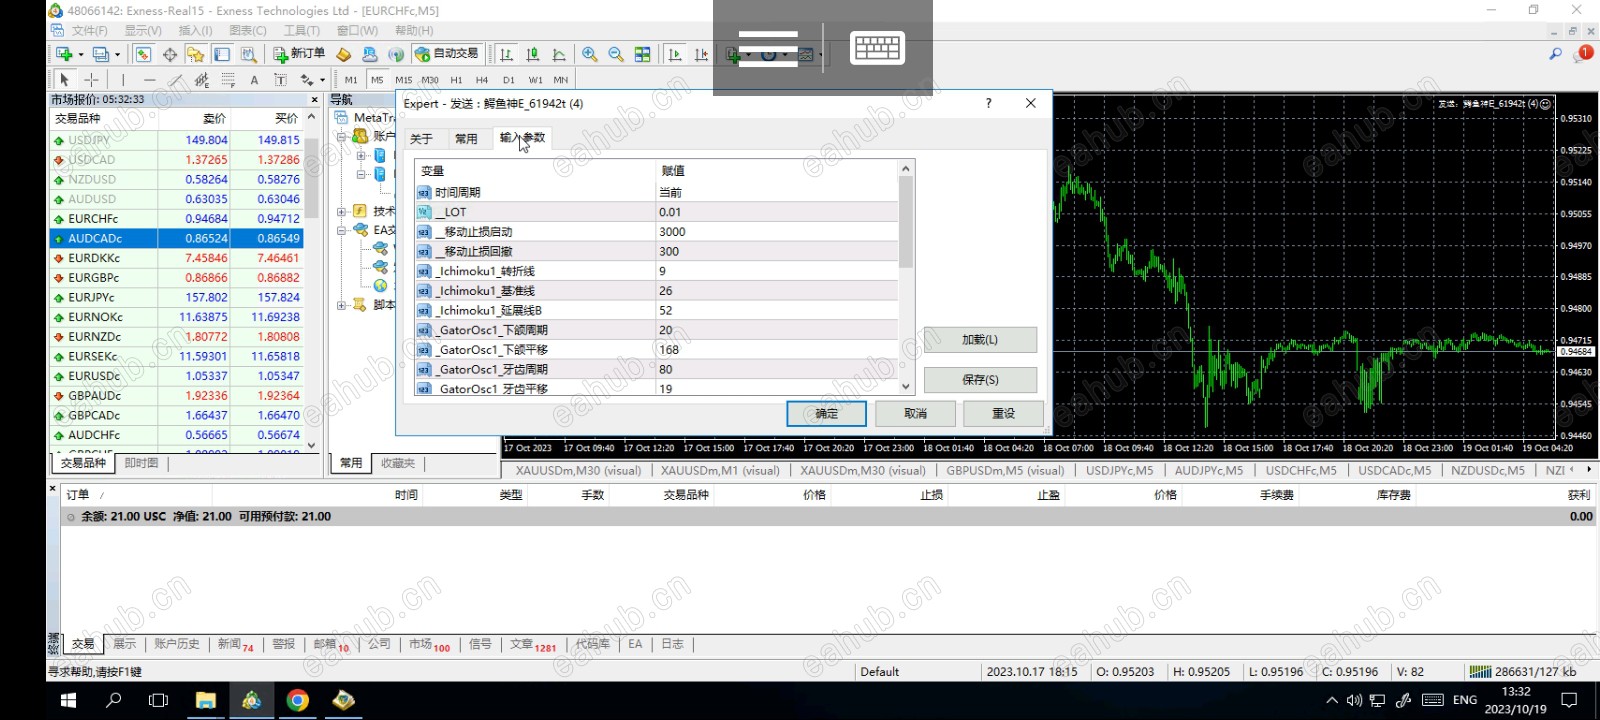Toggle the Terminal panel icon
Image resolution: width=1600 pixels, height=720 pixels.
tap(222, 54)
